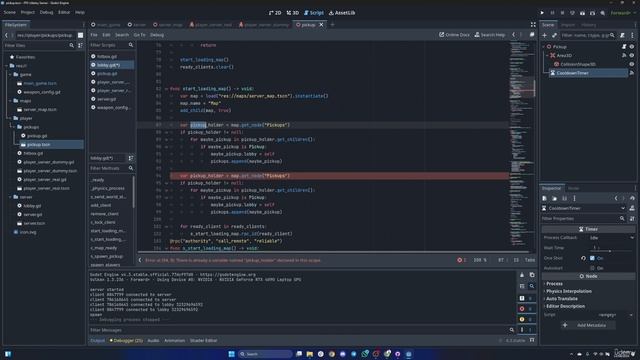Show signals icon on Area3D node row
The width and height of the screenshot is (640, 360).
(624, 56)
